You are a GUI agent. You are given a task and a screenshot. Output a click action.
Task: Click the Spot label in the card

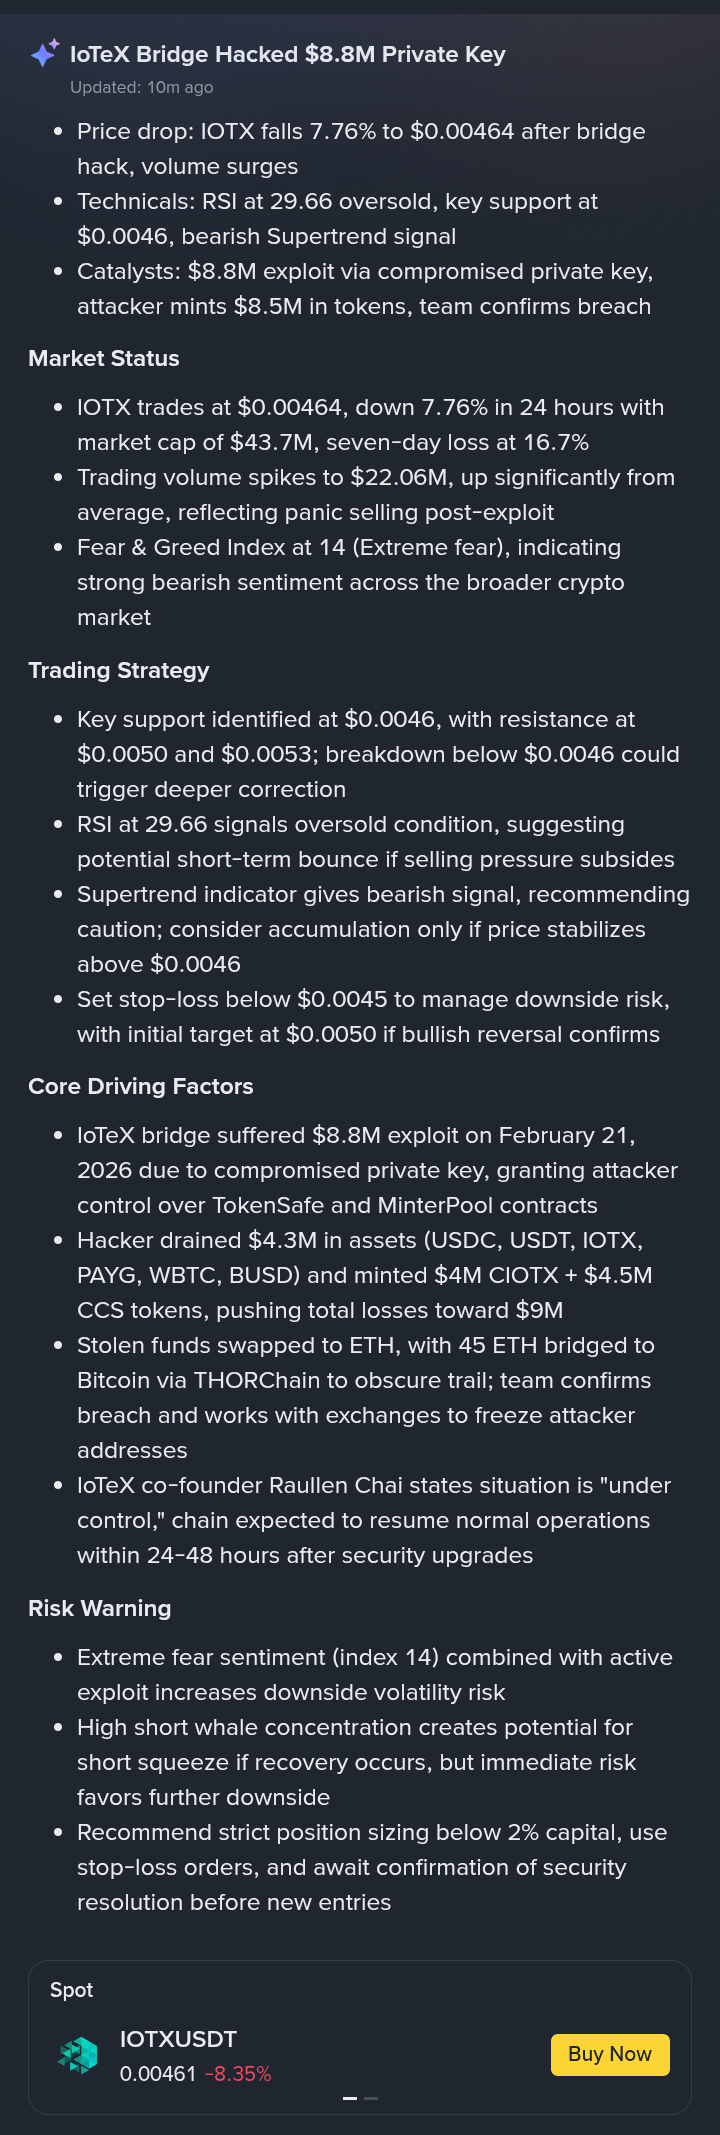click(72, 1990)
